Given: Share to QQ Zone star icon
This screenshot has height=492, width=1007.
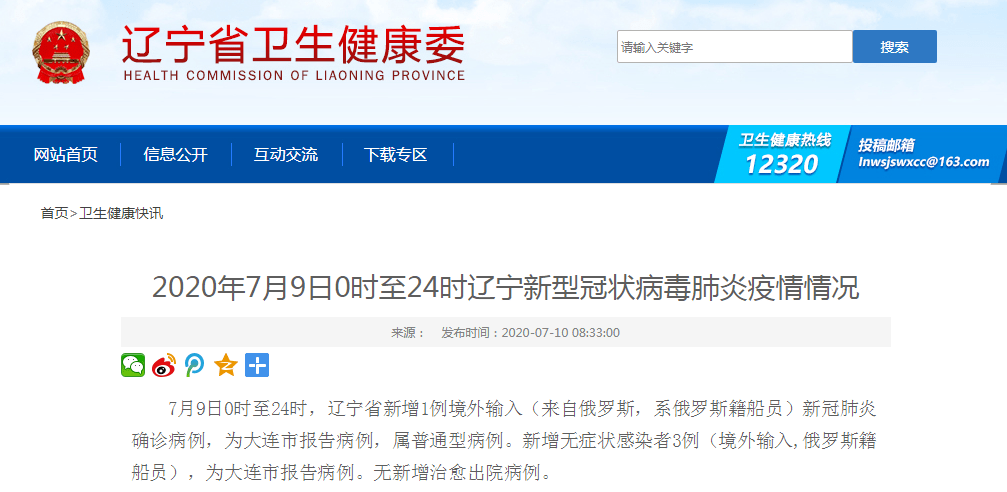Looking at the screenshot, I should (x=225, y=365).
